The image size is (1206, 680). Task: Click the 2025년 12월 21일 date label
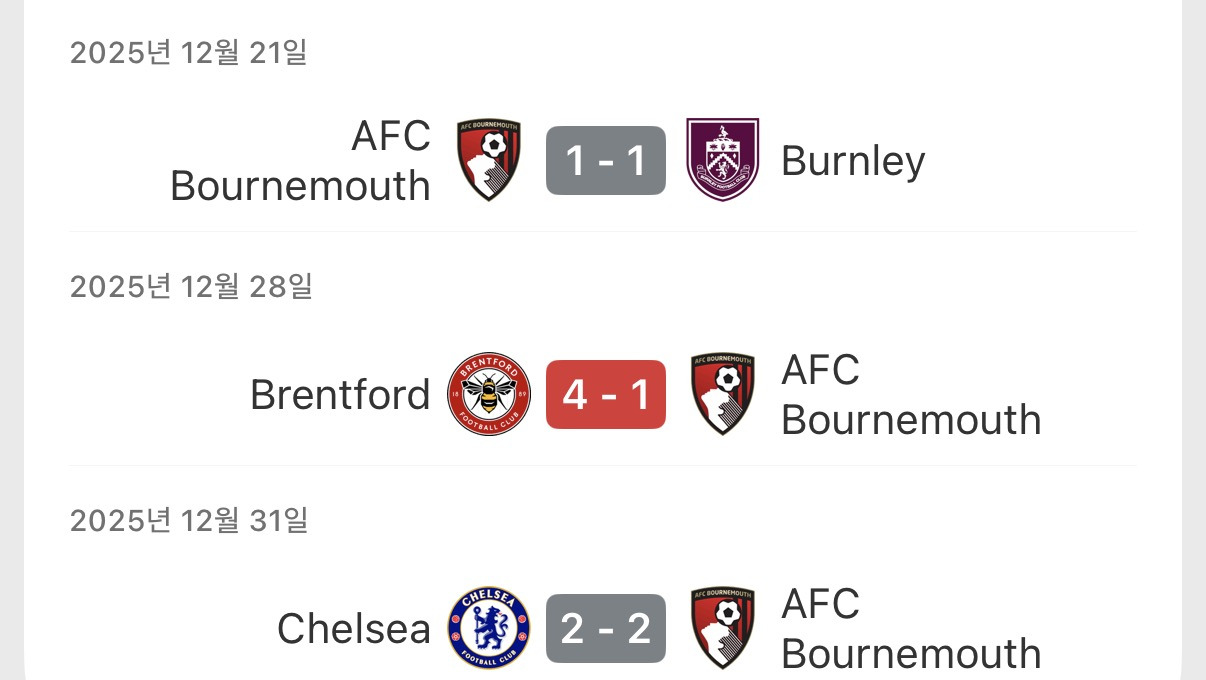click(188, 53)
